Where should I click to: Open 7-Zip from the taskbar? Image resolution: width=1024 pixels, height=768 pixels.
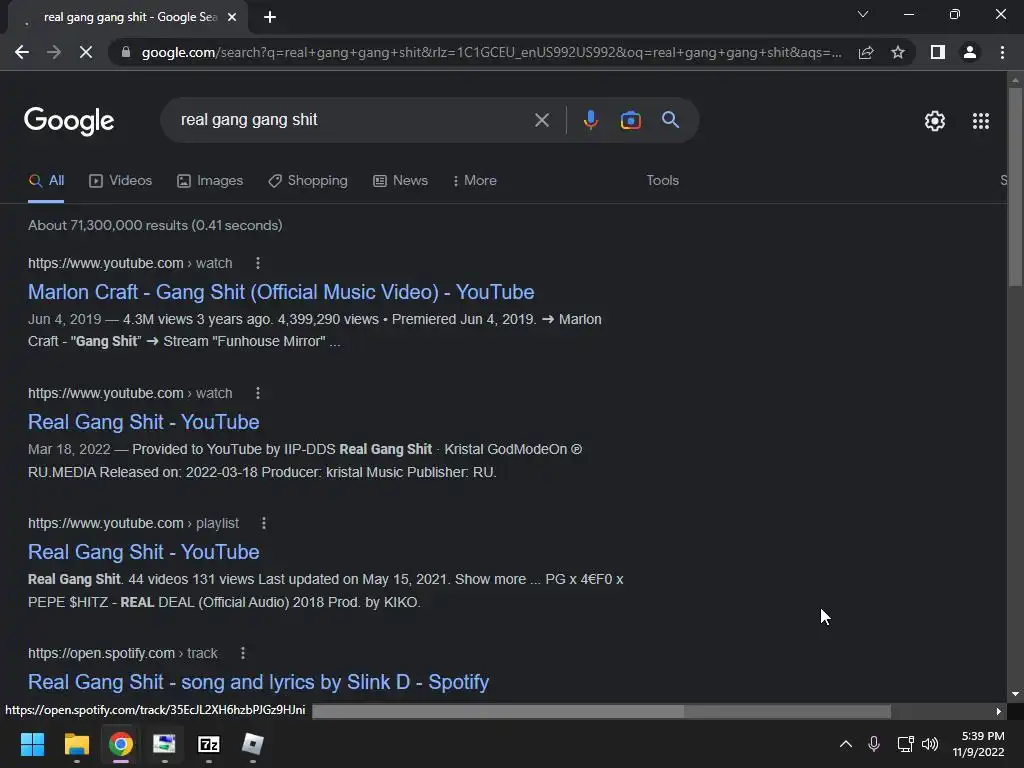pyautogui.click(x=208, y=744)
